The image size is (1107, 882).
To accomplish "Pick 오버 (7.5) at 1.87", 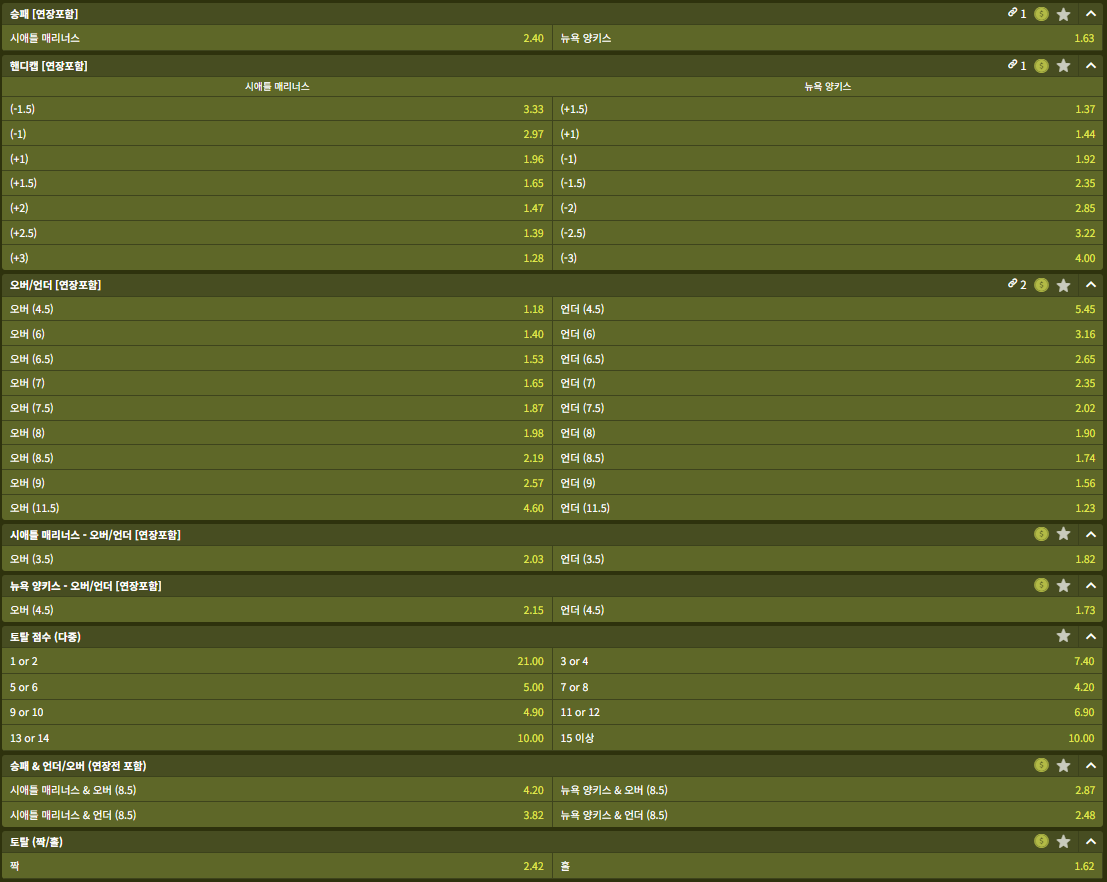I will click(x=277, y=408).
